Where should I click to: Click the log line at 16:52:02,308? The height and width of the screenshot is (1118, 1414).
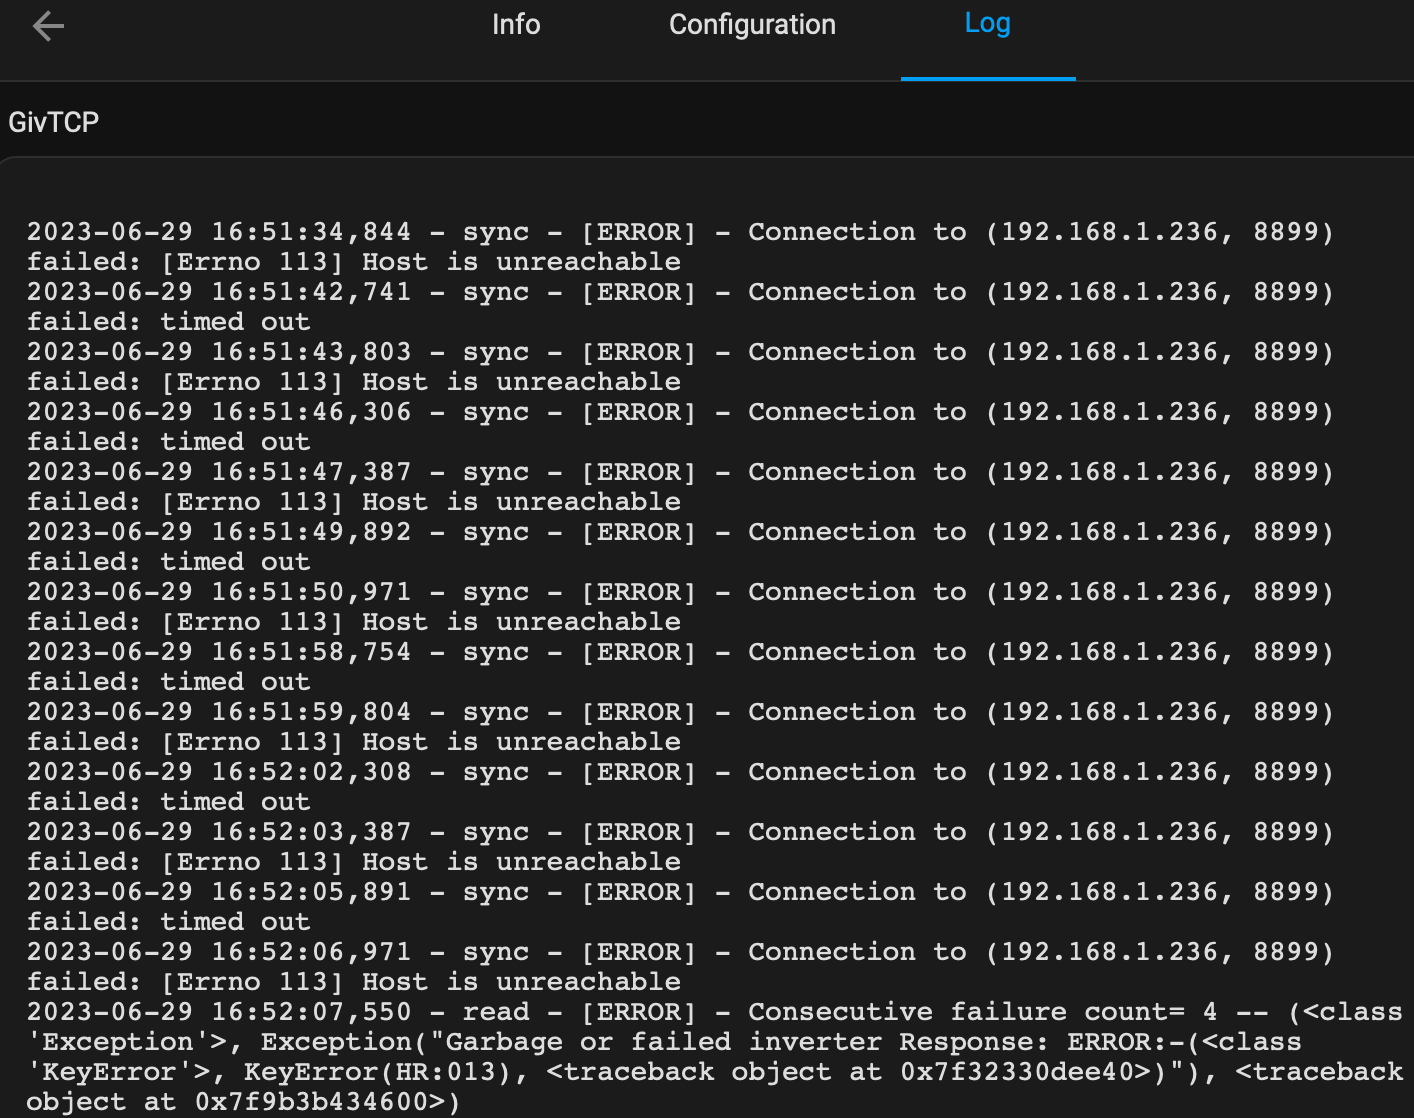680,787
